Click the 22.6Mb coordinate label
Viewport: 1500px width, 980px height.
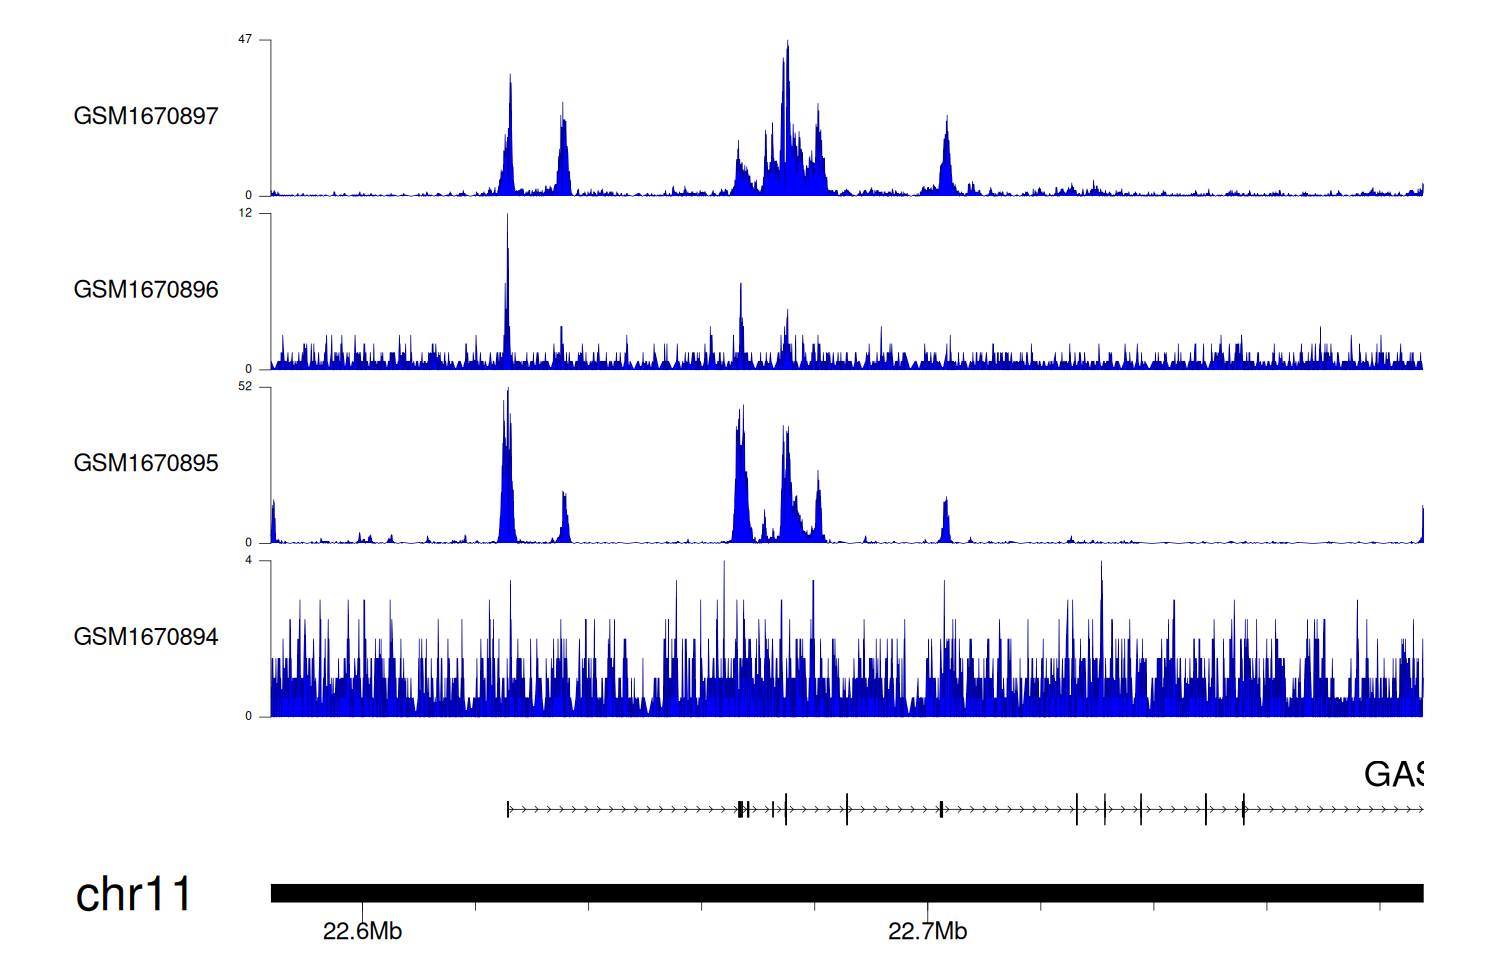[362, 932]
